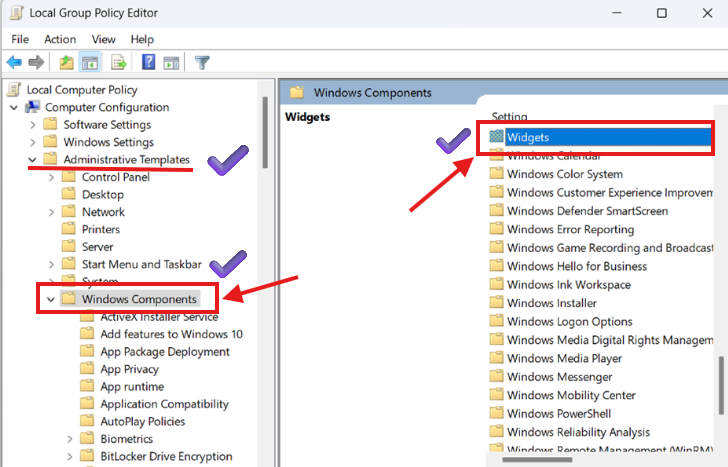Expand the BitLocker Drive Encryption node
728x467 pixels.
70,457
